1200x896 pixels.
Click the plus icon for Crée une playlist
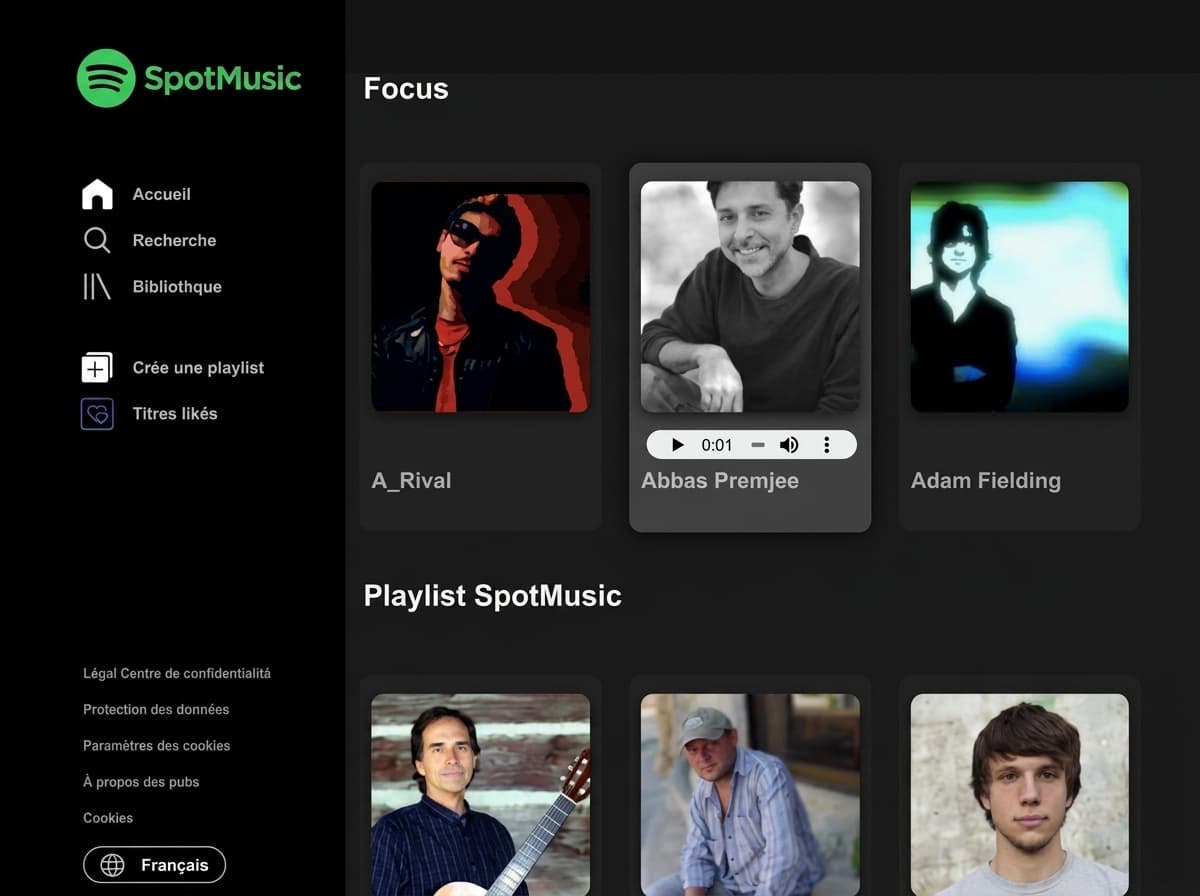coord(97,367)
